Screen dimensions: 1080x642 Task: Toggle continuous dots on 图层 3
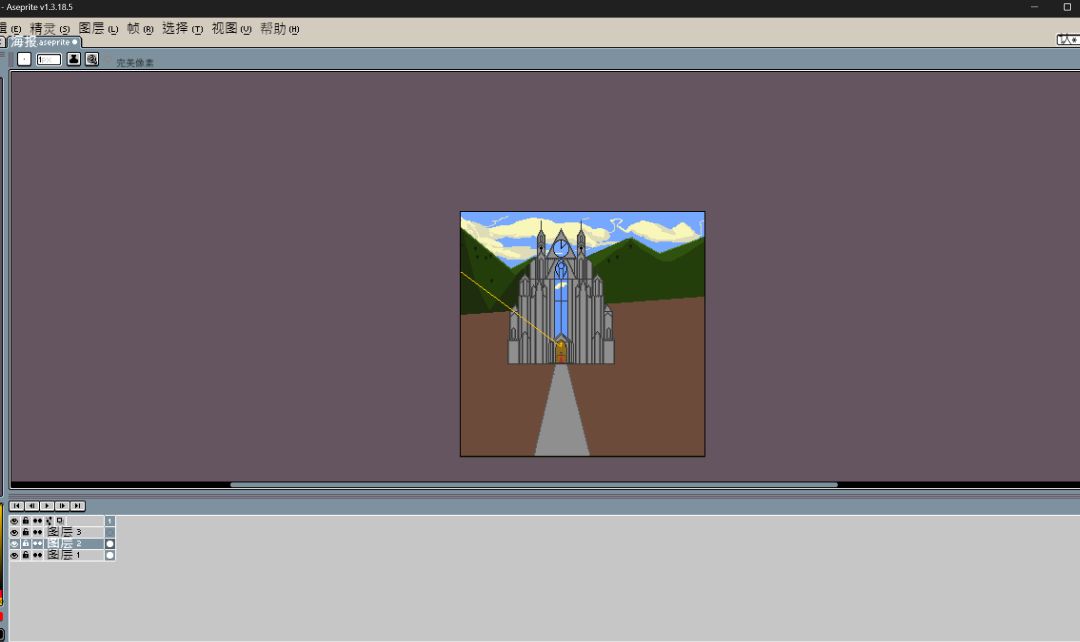pos(37,532)
